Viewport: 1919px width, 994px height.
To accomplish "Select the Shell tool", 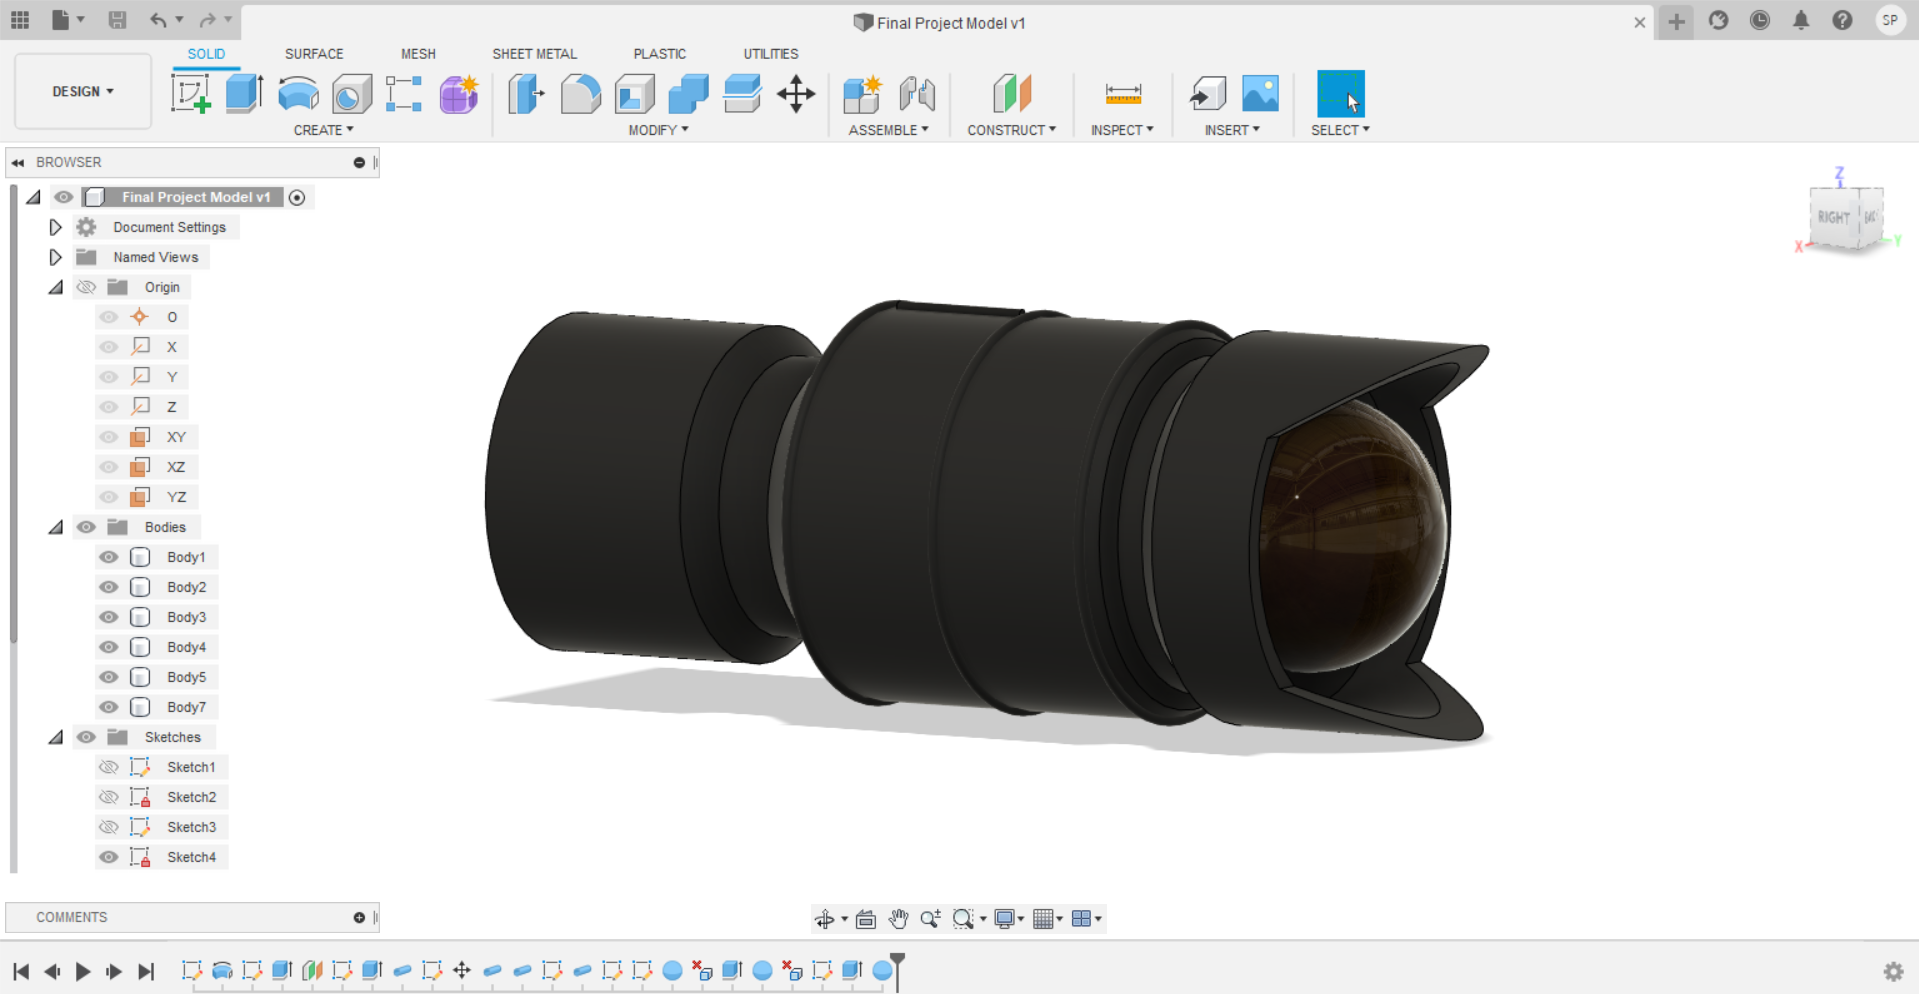I will 634,94.
